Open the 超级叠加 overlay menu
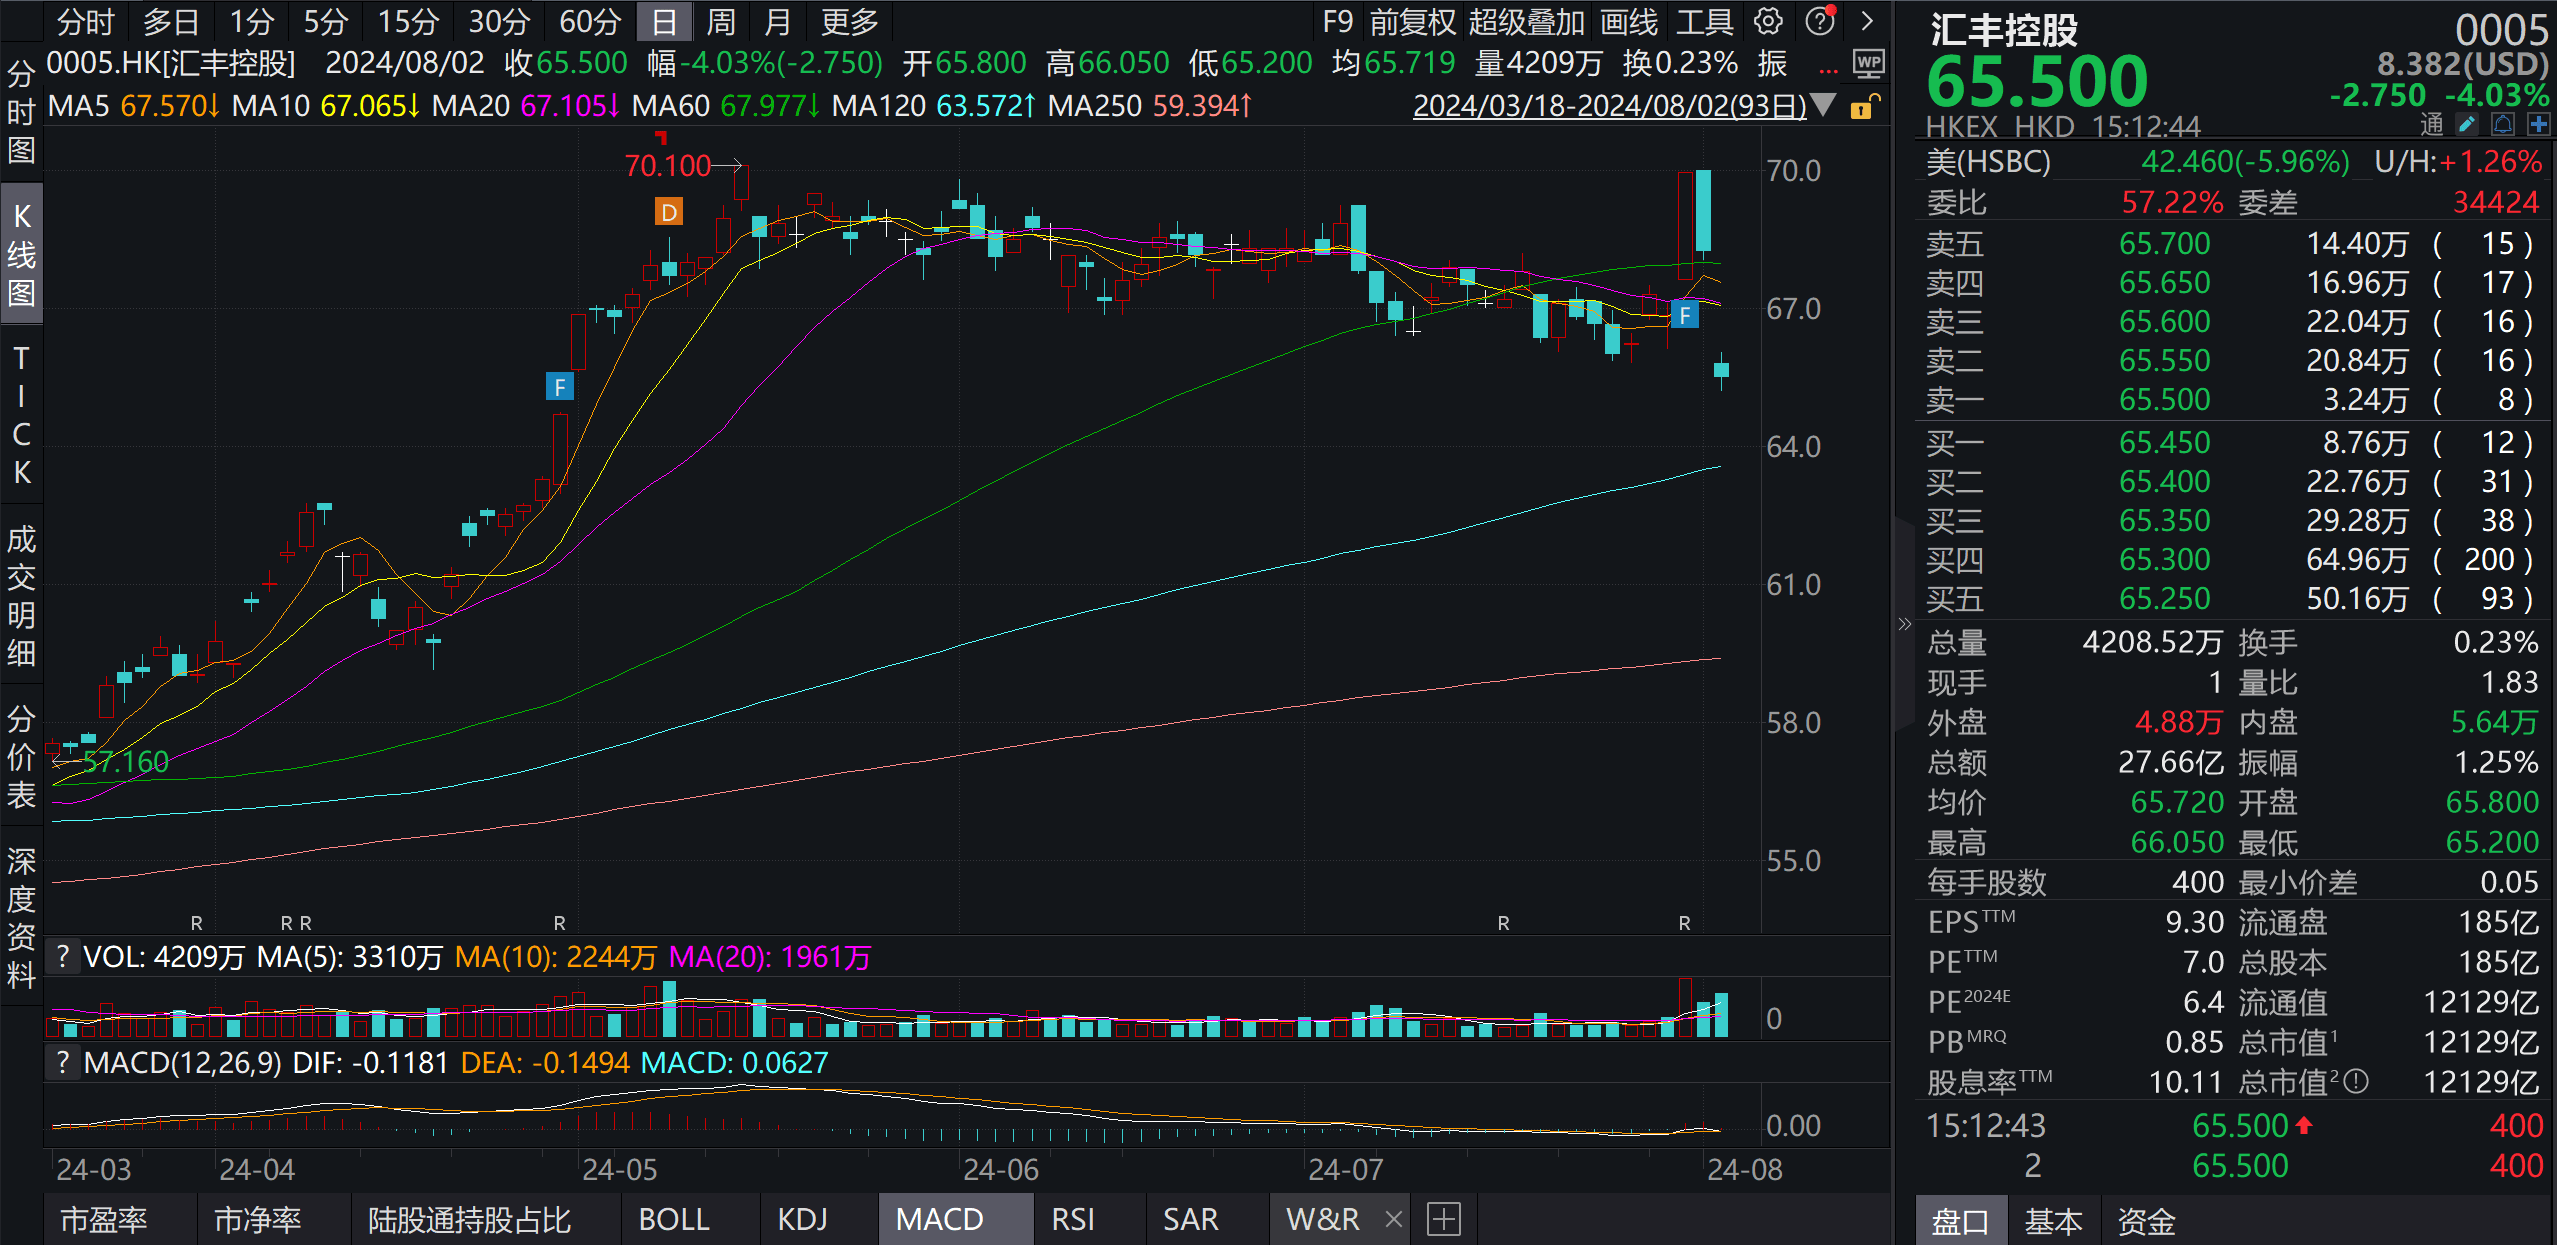The width and height of the screenshot is (2557, 1245). tap(1527, 21)
